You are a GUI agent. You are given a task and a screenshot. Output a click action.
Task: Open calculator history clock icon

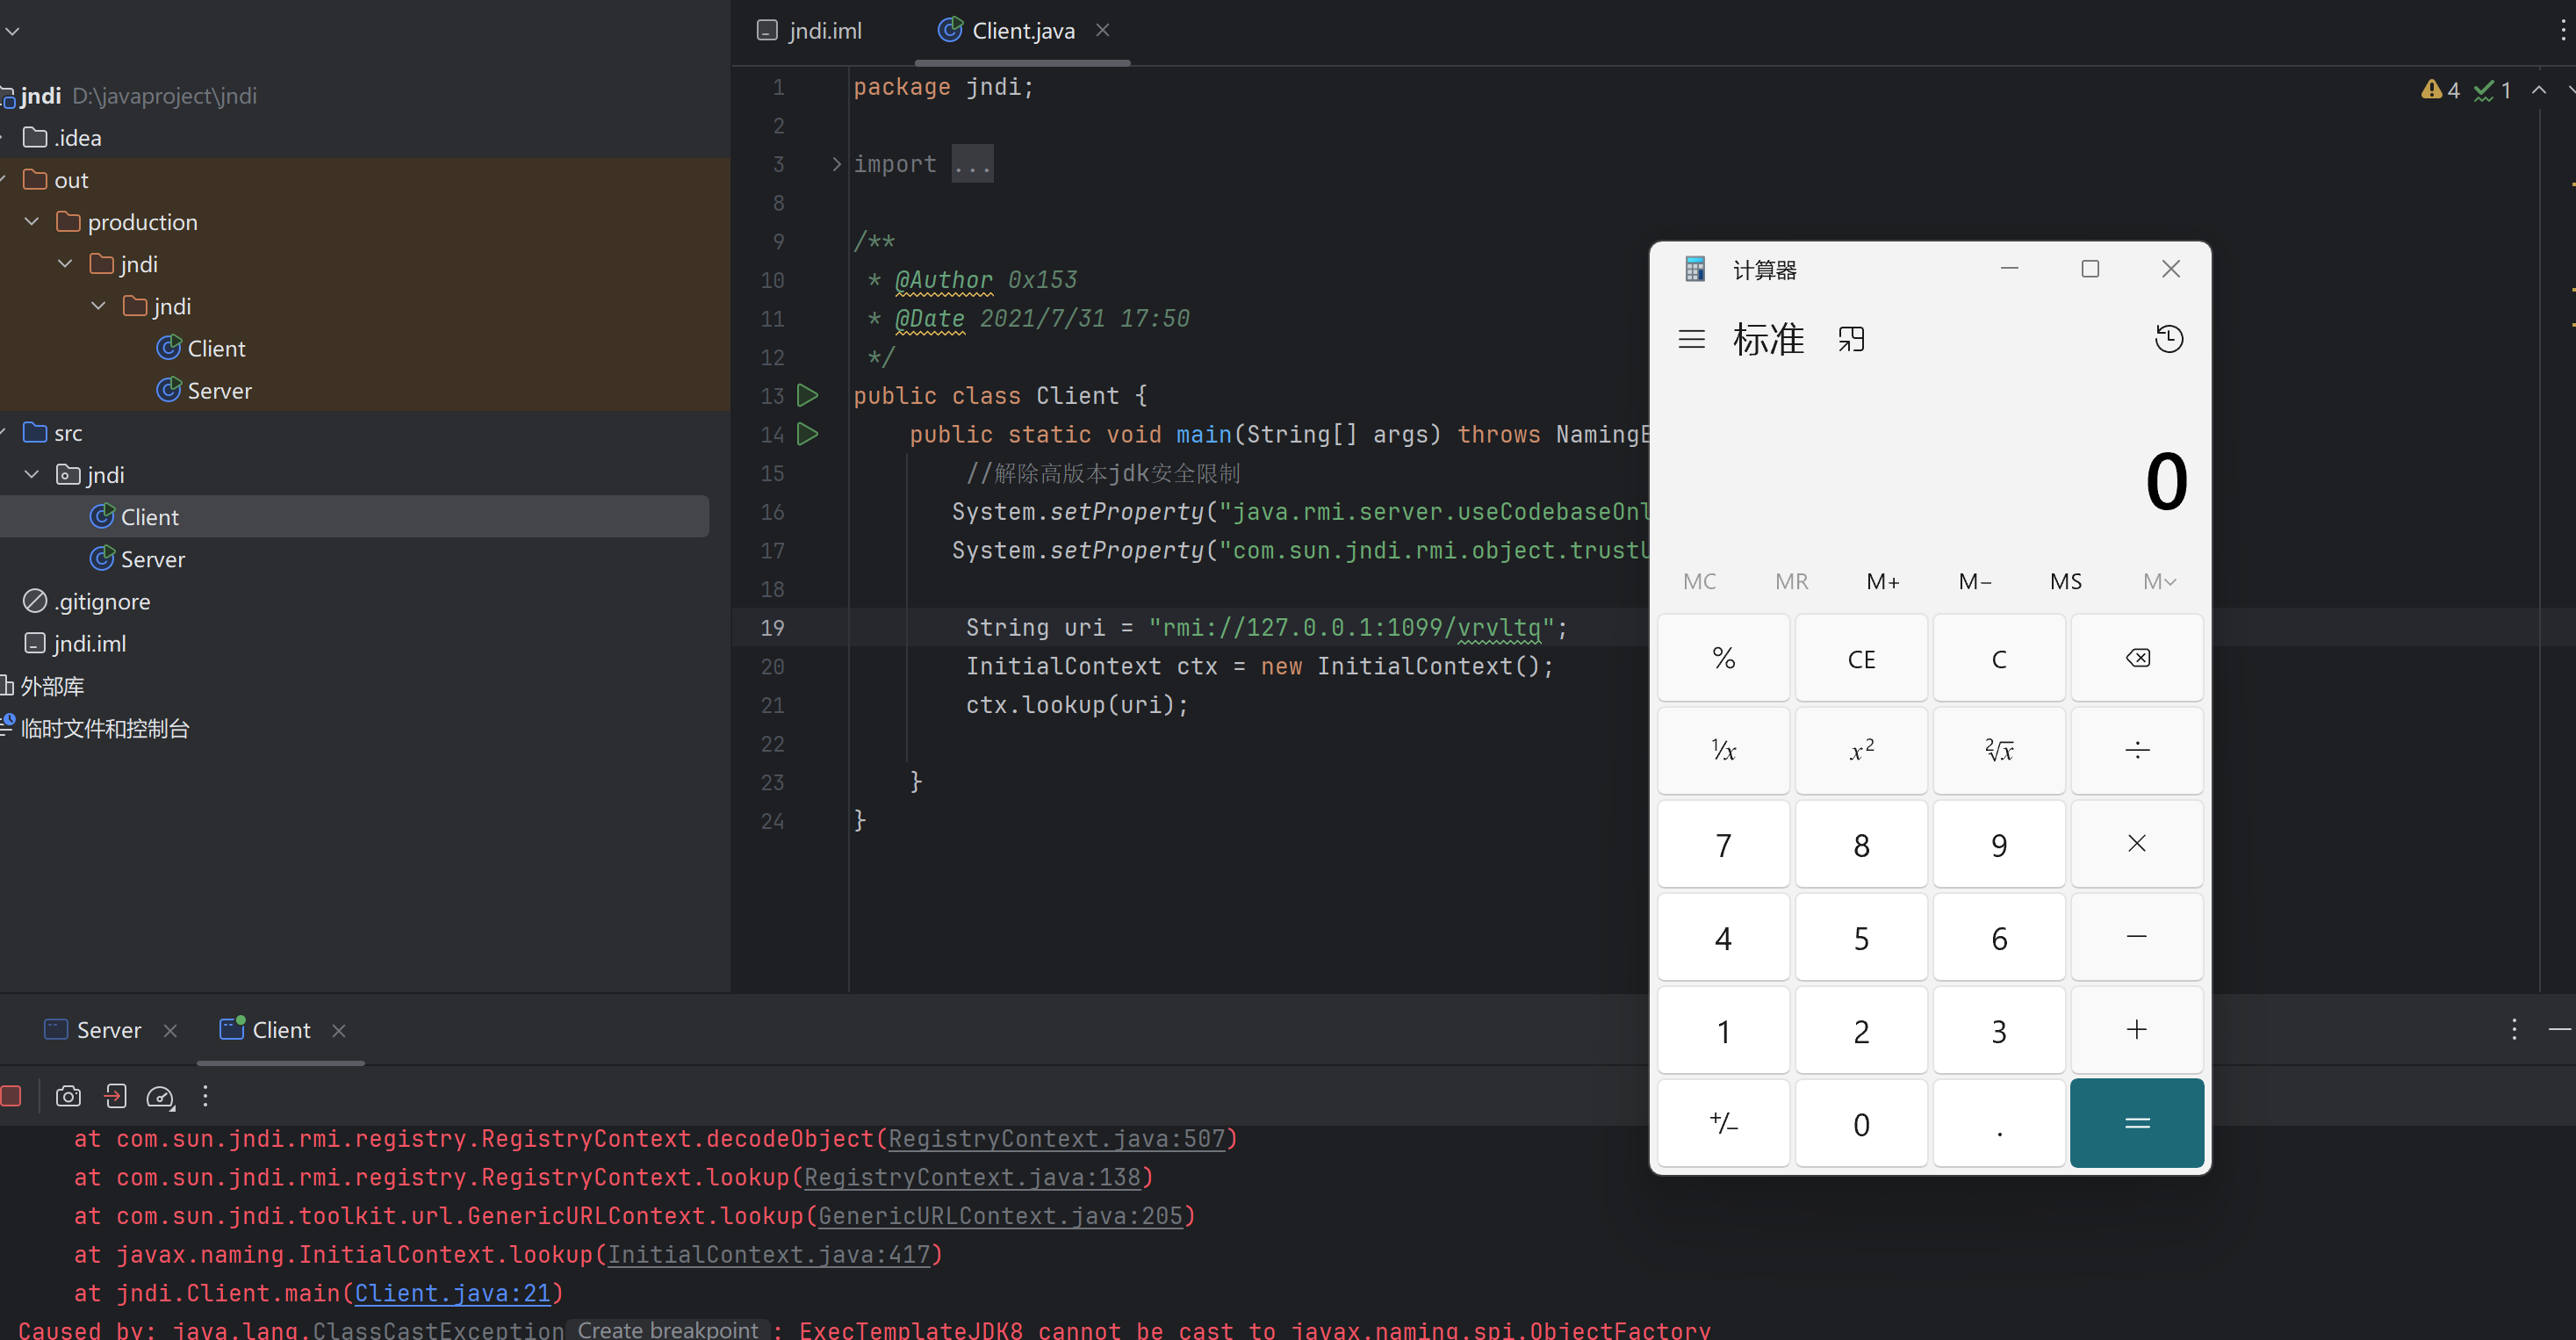(x=2168, y=339)
